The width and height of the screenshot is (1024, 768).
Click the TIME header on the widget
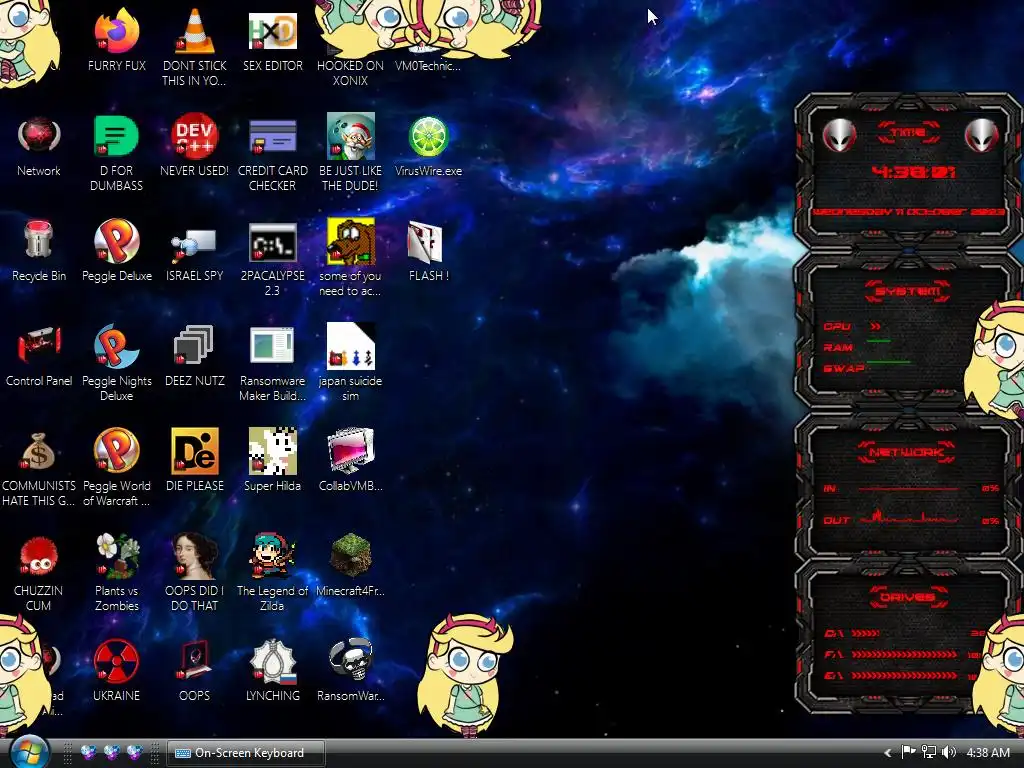pyautogui.click(x=908, y=132)
